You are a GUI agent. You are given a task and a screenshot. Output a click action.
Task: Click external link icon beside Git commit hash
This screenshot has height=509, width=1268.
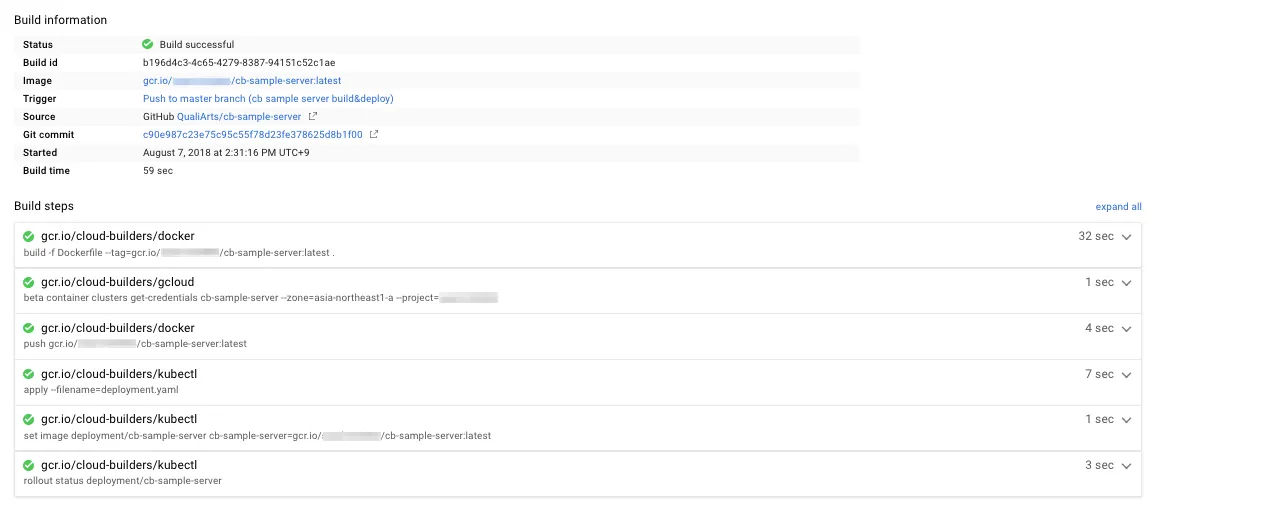tap(374, 135)
